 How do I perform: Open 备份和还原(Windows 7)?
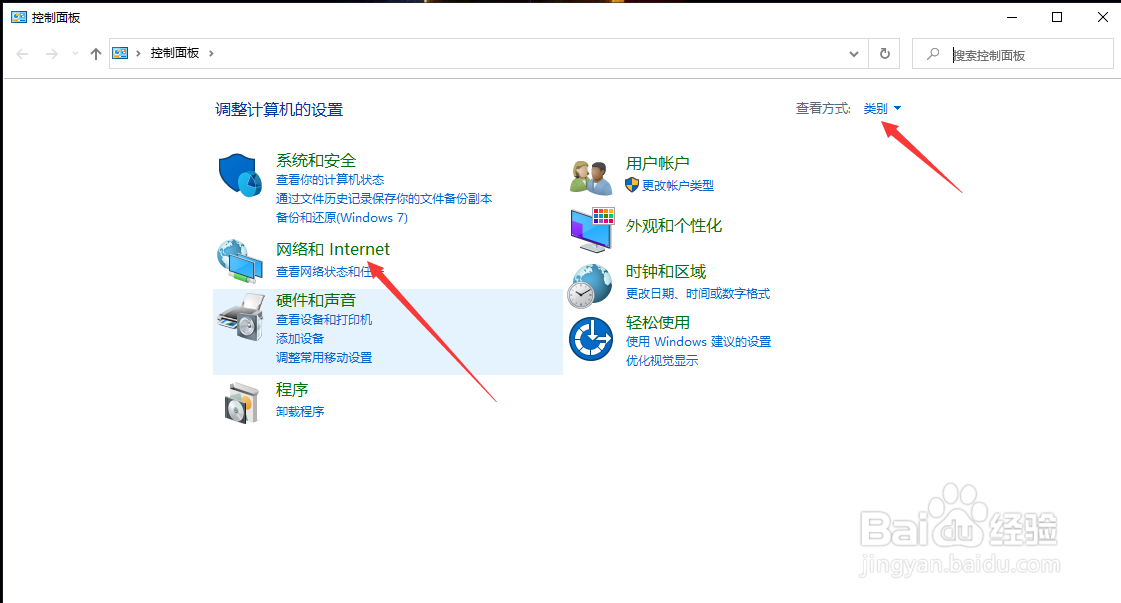[x=342, y=217]
